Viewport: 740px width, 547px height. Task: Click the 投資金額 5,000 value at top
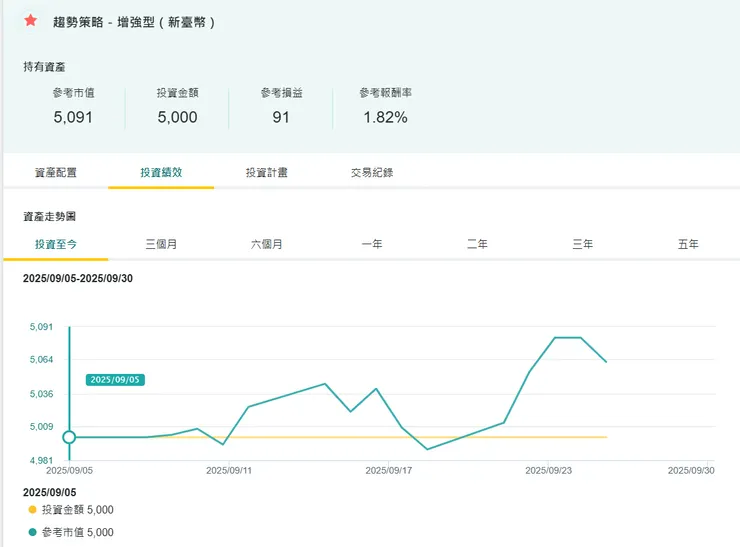[x=177, y=117]
